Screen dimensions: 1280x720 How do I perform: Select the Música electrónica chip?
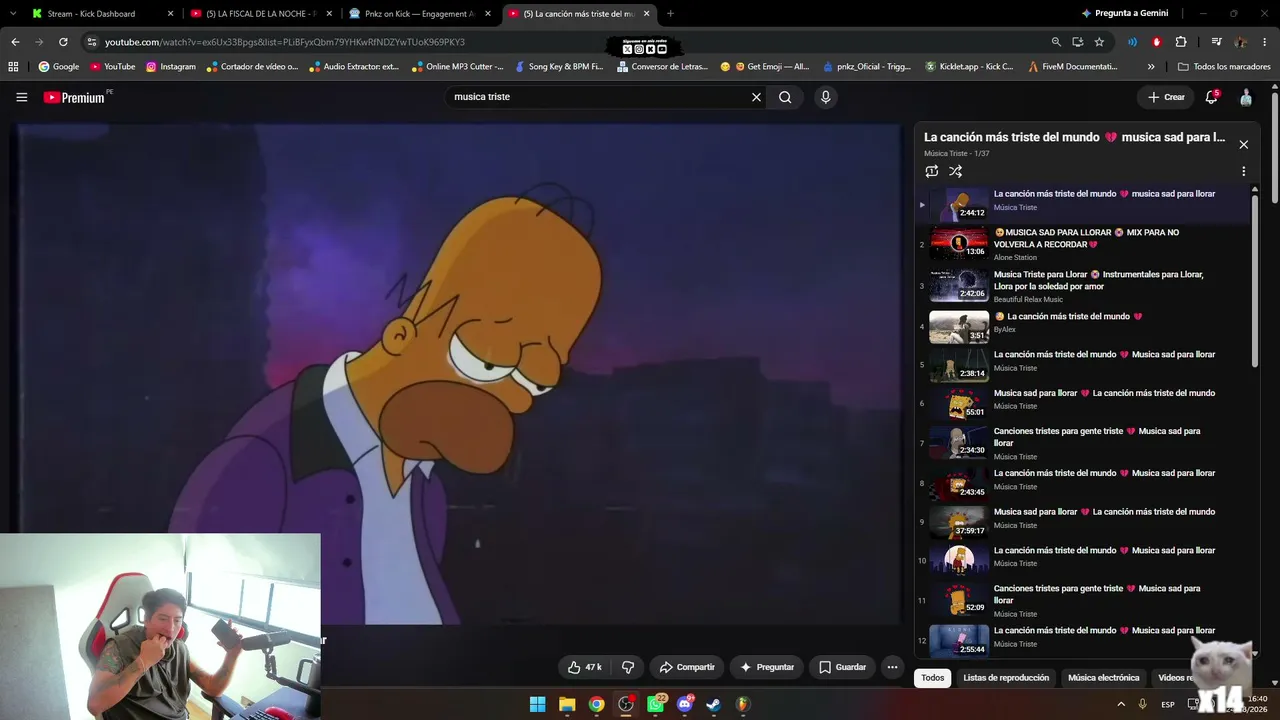click(1104, 678)
